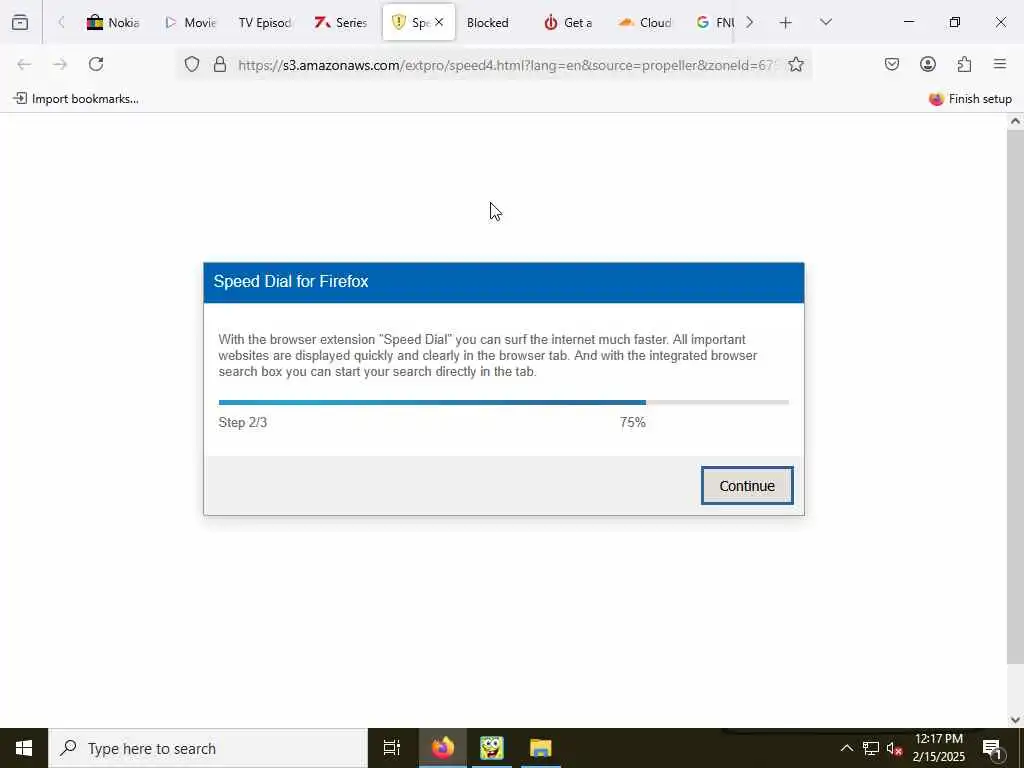Open the Windows Start menu

click(x=24, y=748)
